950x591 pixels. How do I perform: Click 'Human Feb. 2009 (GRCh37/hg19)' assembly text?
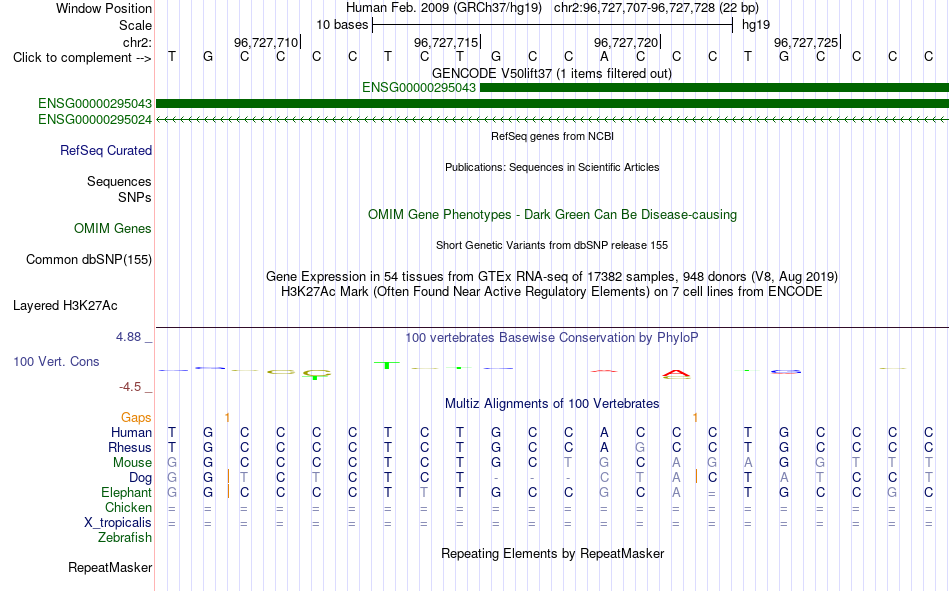tap(446, 8)
